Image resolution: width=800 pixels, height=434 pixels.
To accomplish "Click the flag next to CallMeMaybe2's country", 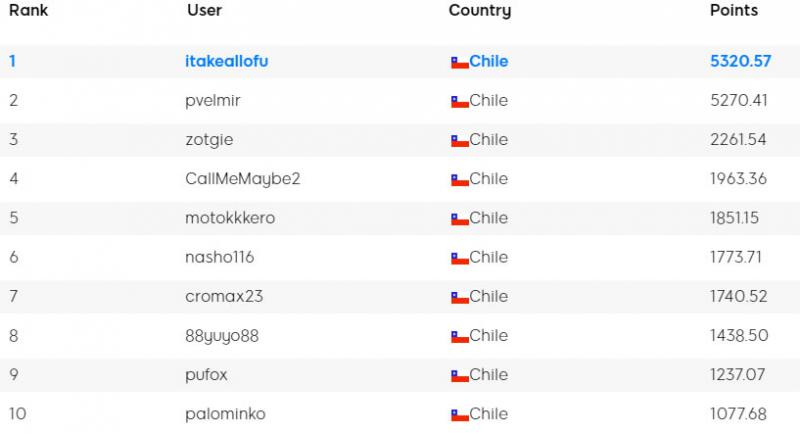I will (460, 181).
